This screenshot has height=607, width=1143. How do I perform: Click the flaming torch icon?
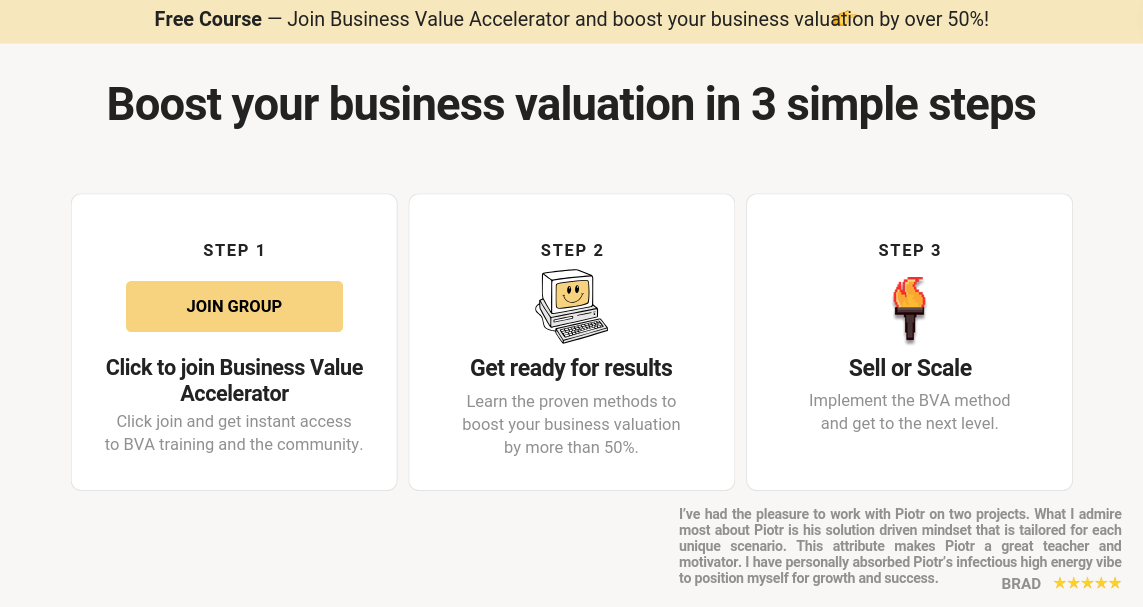point(909,309)
